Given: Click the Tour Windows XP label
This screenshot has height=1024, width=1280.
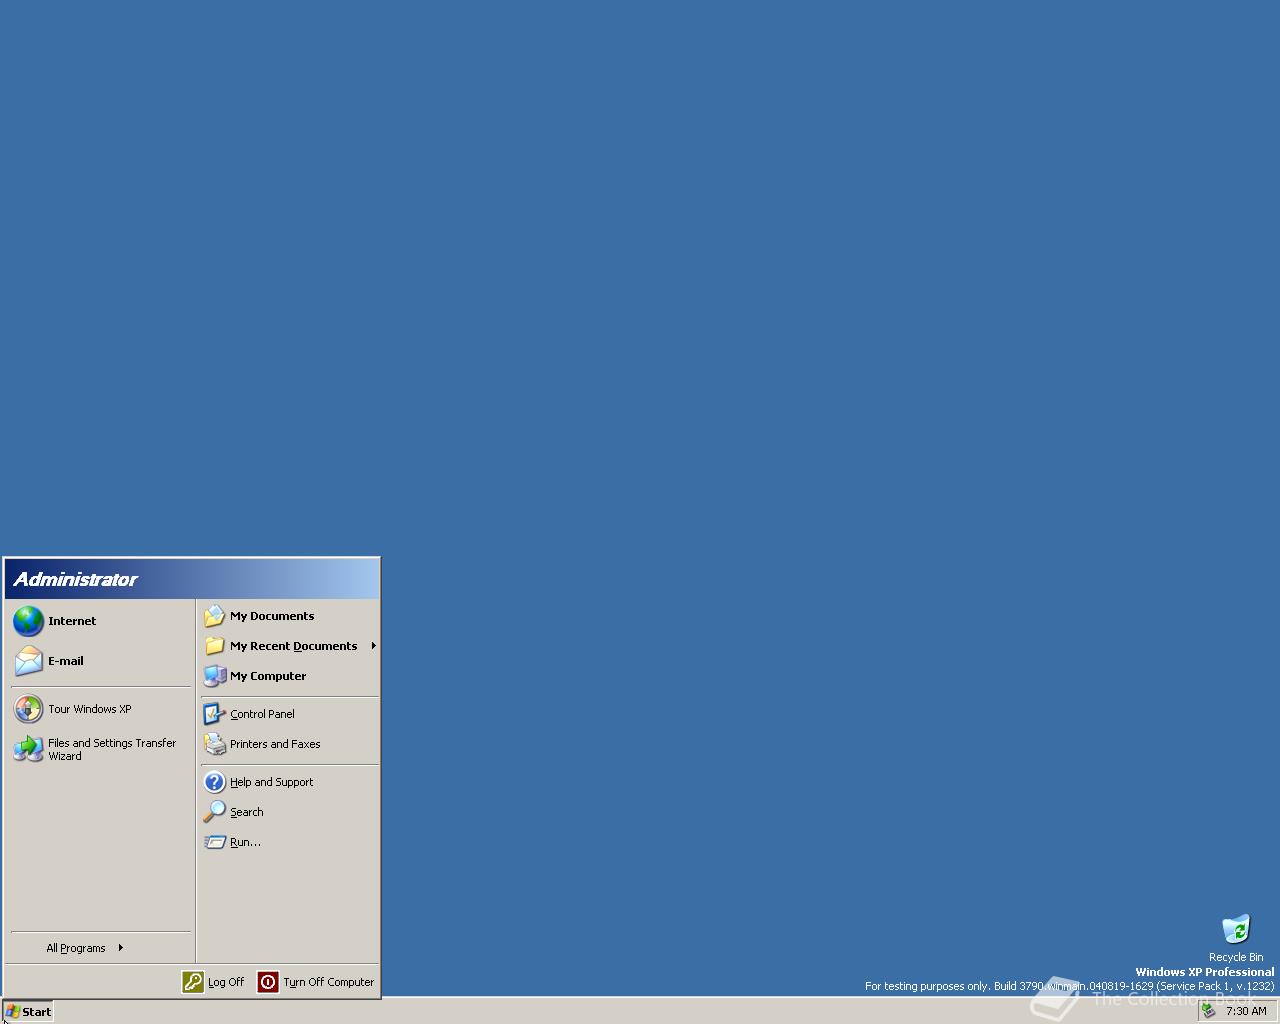Looking at the screenshot, I should coord(90,709).
